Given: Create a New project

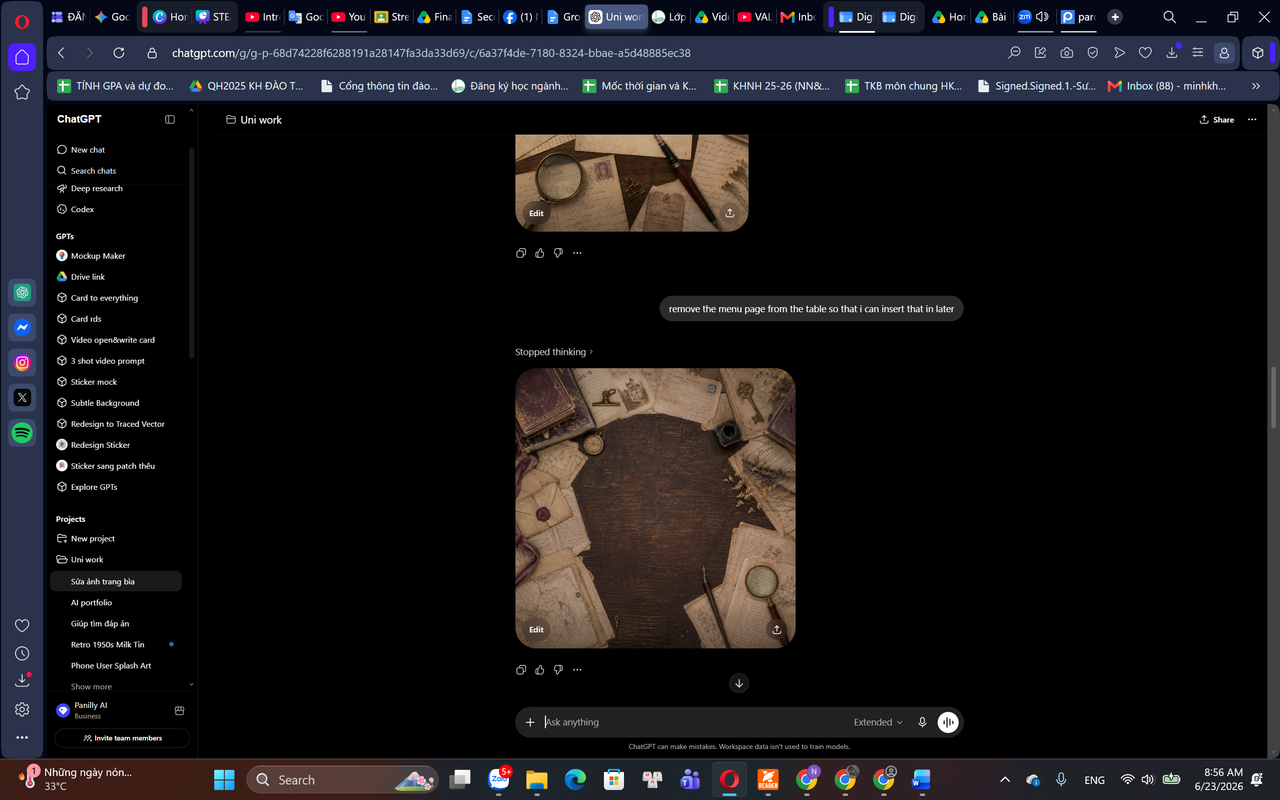Looking at the screenshot, I should (x=119, y=538).
